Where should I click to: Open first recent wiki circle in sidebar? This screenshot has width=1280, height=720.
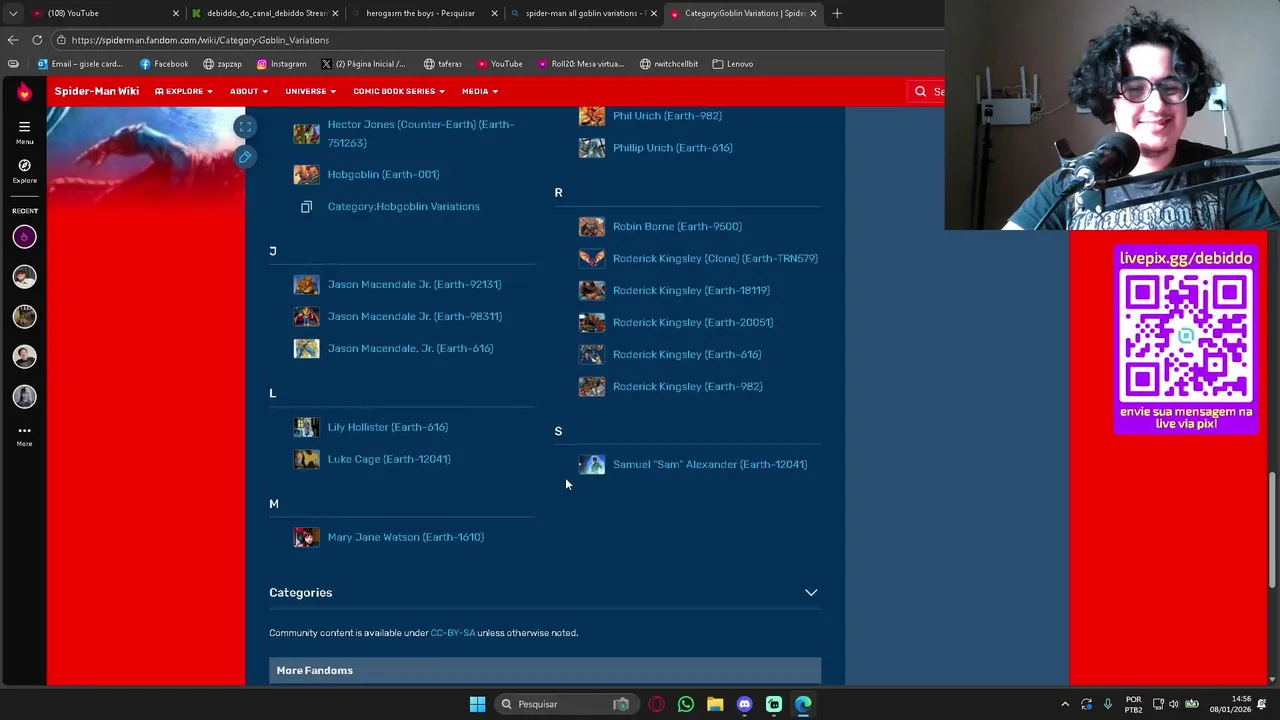pyautogui.click(x=25, y=237)
